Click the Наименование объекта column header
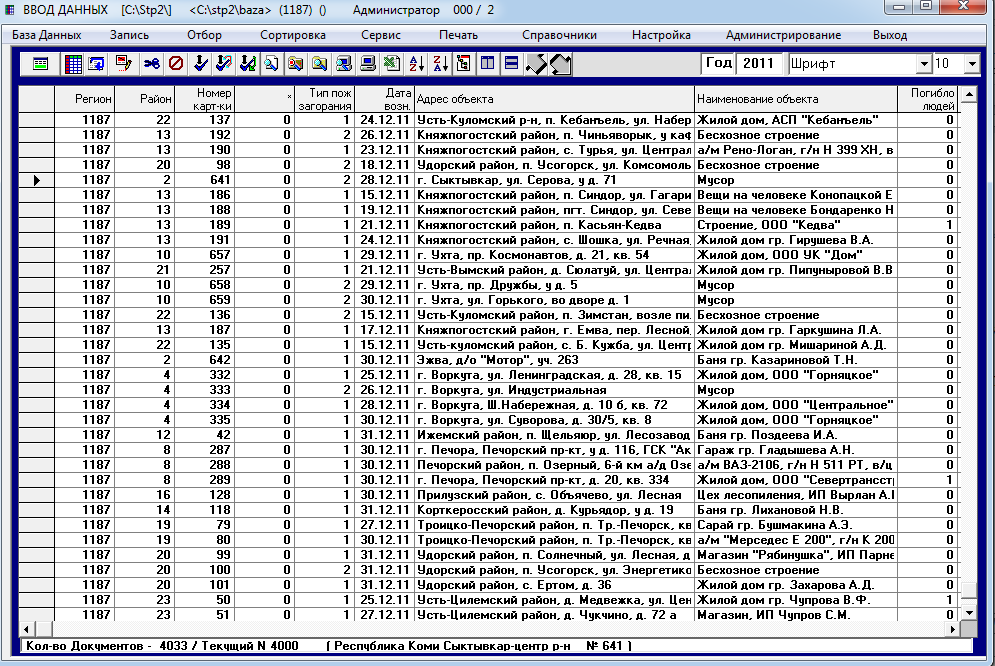Image resolution: width=995 pixels, height=666 pixels. coord(796,99)
